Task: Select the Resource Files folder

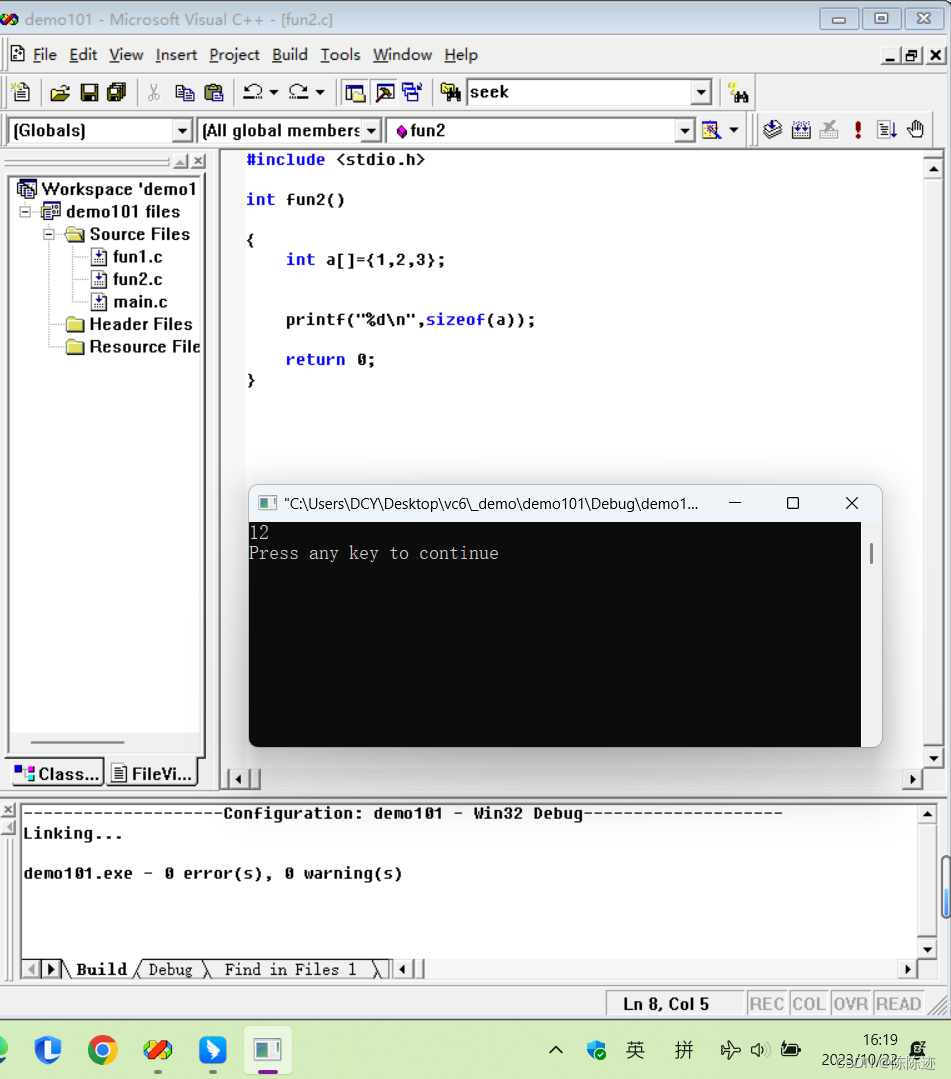Action: pyautogui.click(x=145, y=347)
